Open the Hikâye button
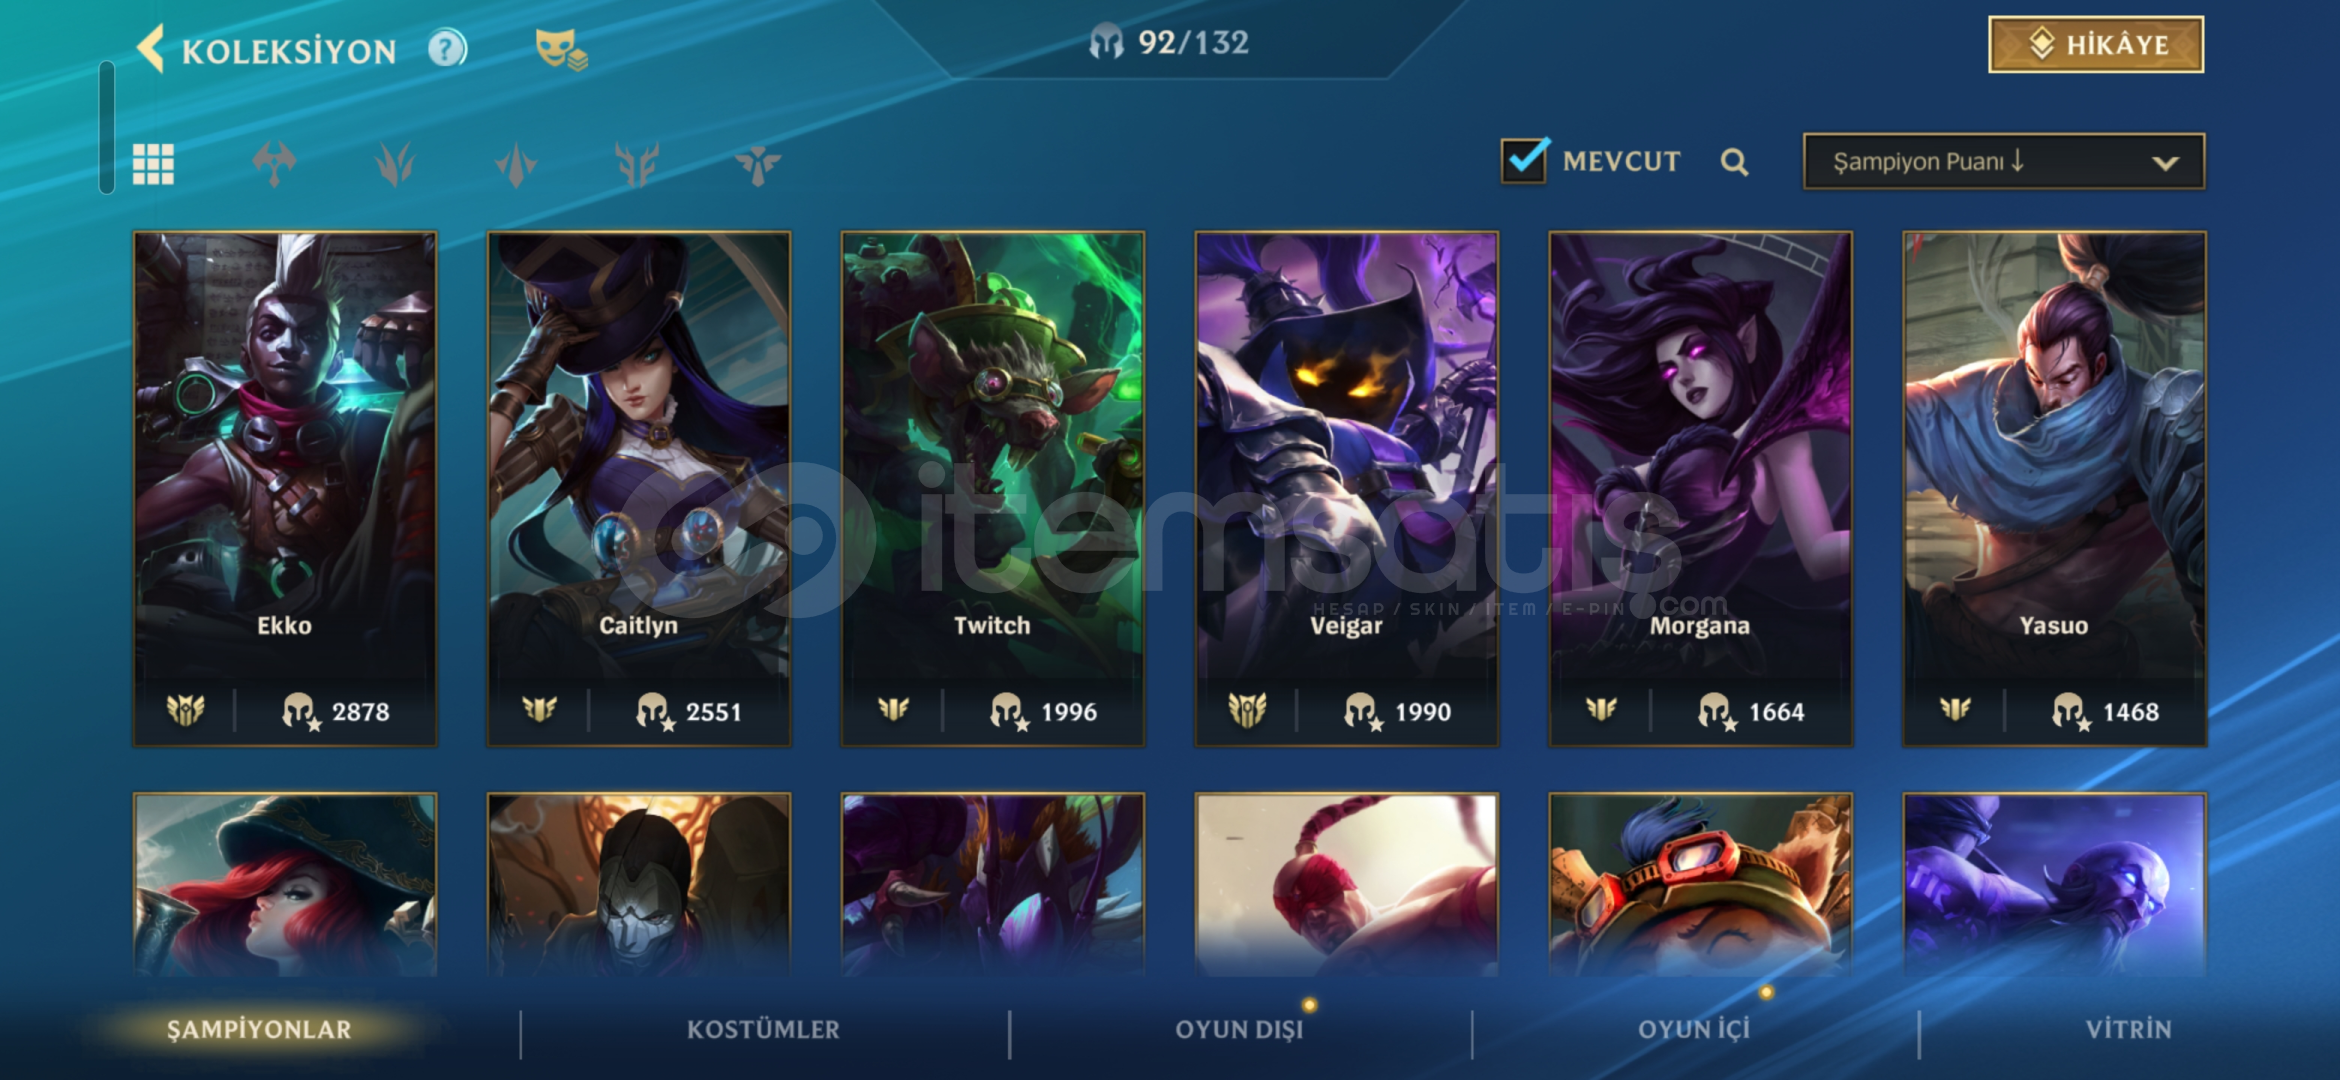Image resolution: width=2340 pixels, height=1080 pixels. pos(2096,44)
